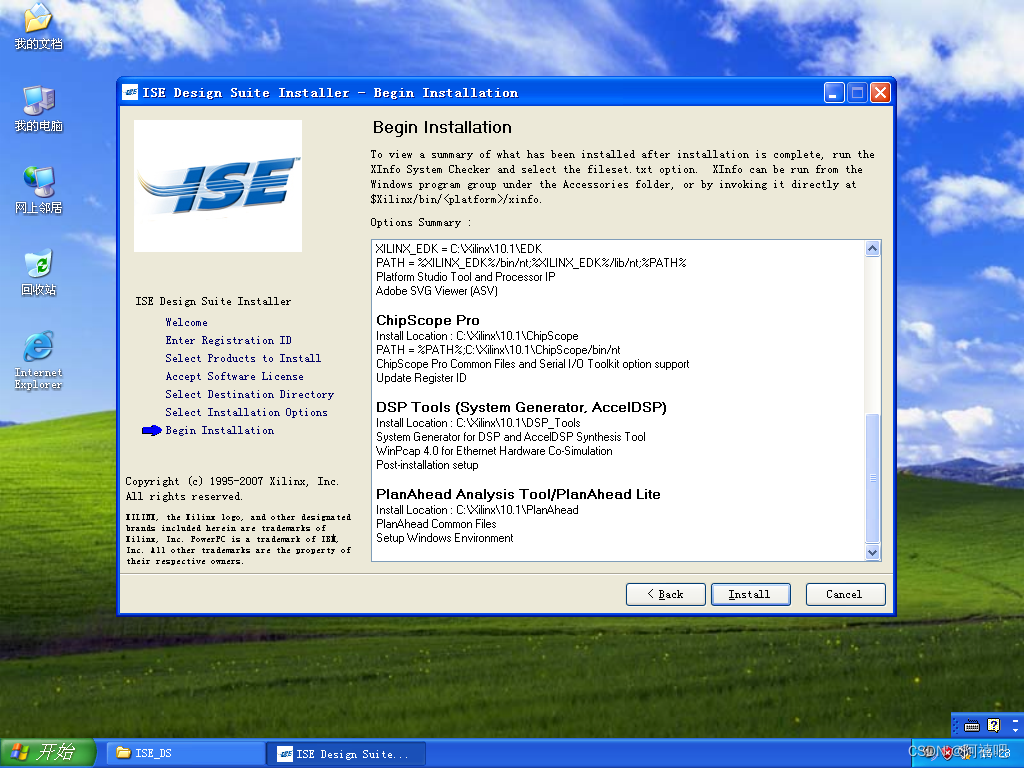Click the language bar keyboard icon

point(972,726)
